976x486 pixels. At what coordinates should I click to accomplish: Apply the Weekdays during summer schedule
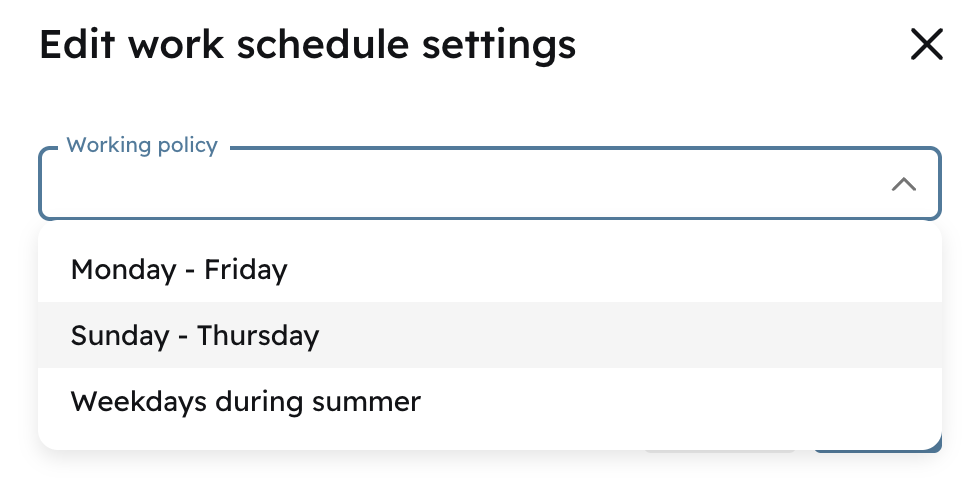tap(246, 402)
